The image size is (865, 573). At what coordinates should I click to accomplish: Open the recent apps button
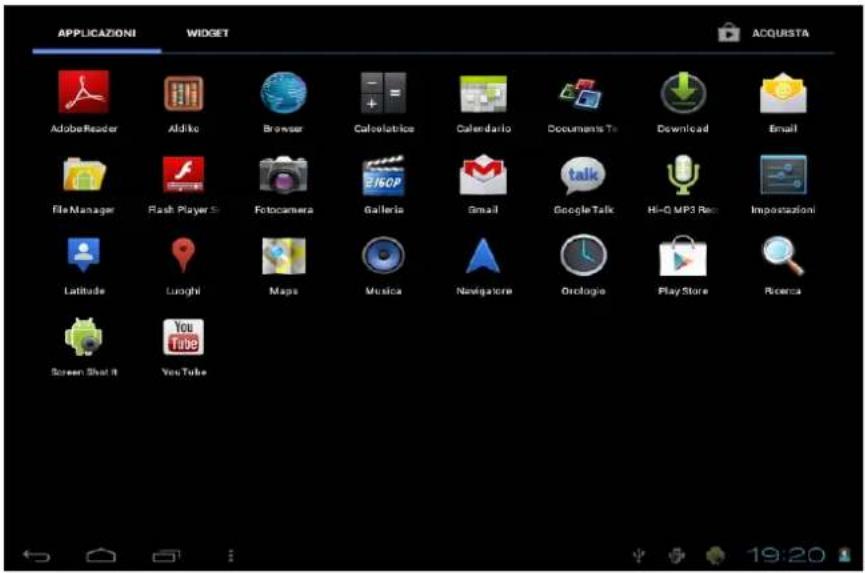166,556
